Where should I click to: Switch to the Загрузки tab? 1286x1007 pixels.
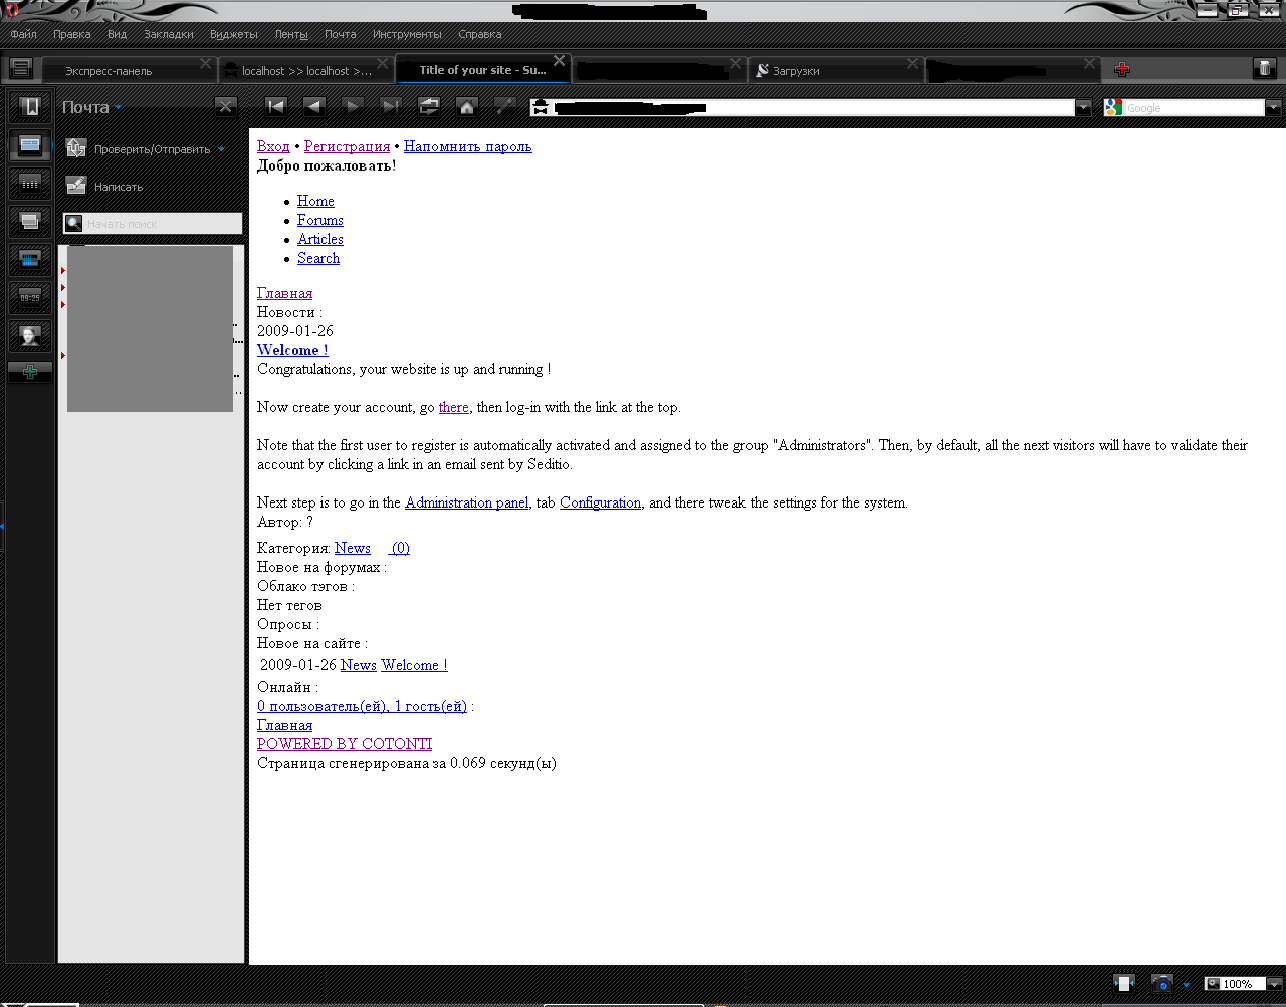835,70
